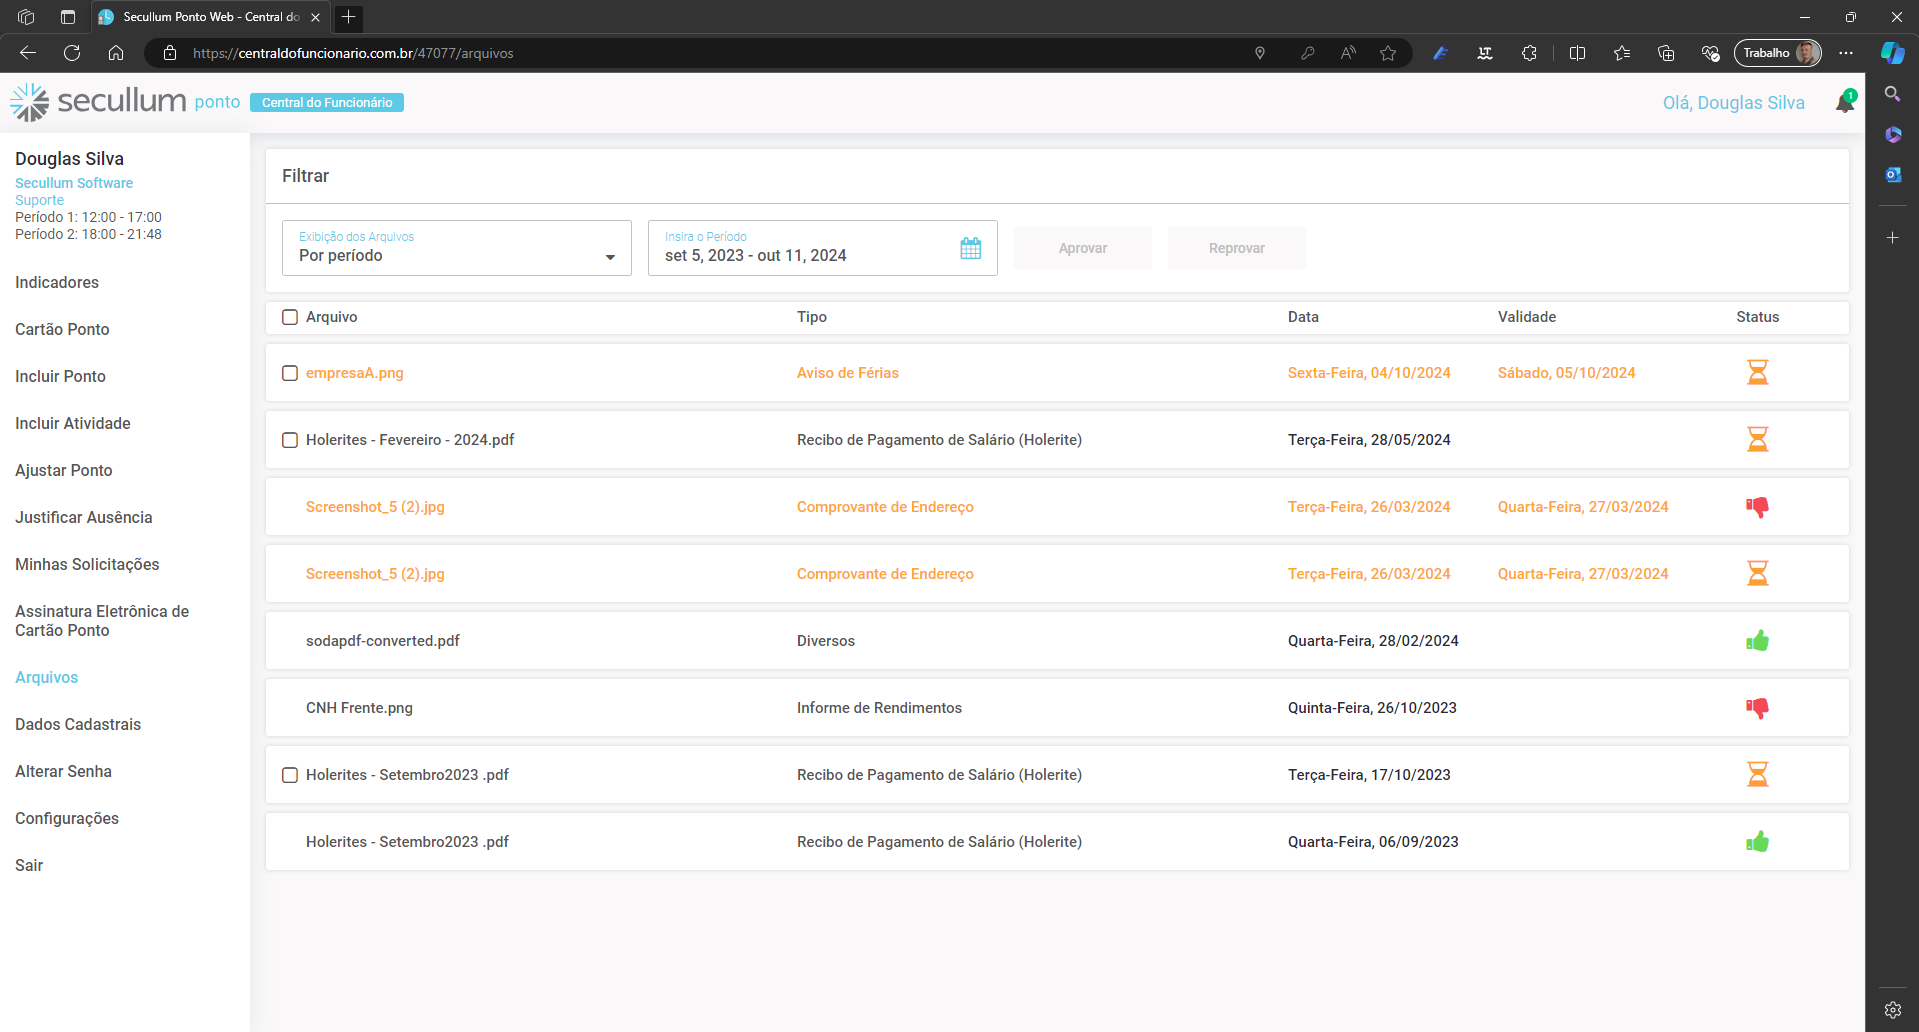Click hourglass status of 26/03/2024 second Screenshot_5

point(1757,574)
